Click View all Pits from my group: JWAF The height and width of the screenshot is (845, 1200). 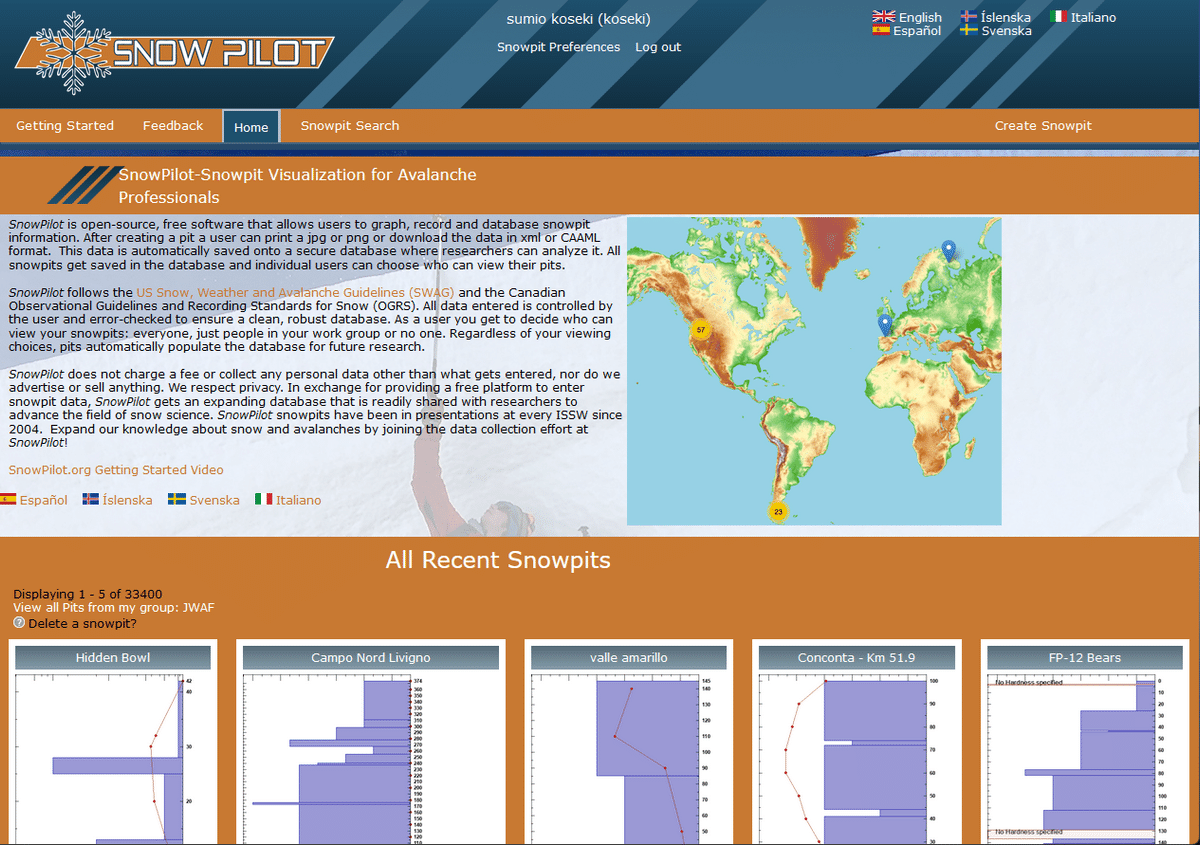pos(114,607)
